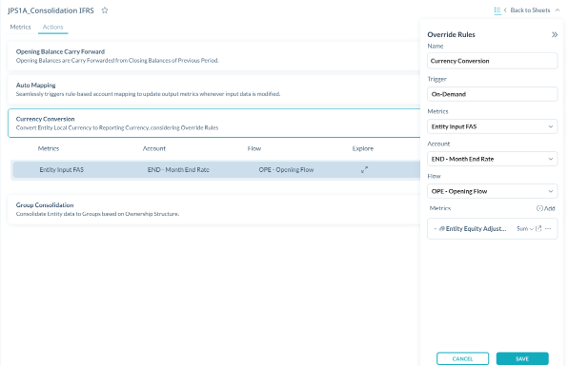Click the link icon before Entity Equity Adjust
Viewport: 568px width, 366px height.
pyautogui.click(x=442, y=229)
